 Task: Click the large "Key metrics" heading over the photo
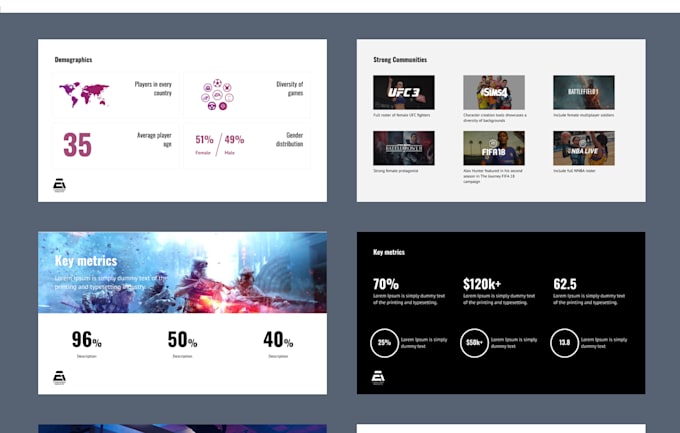[86, 261]
